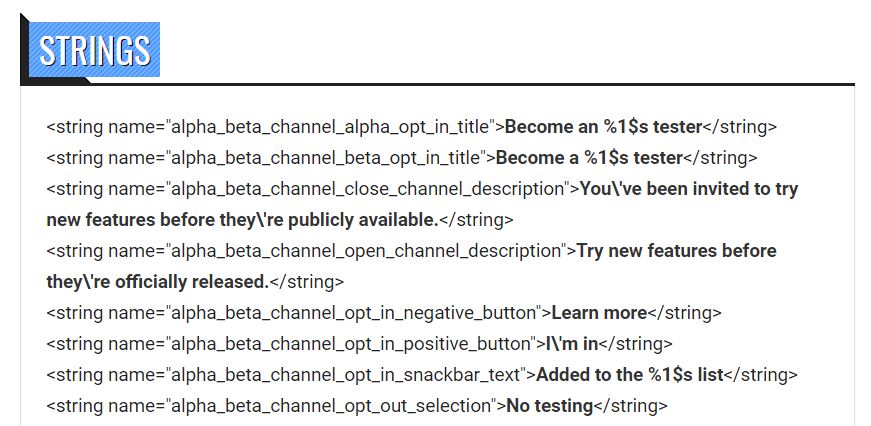Image resolution: width=871 pixels, height=426 pixels.
Task: Click bold text "You've been invited to try"
Action: tap(689, 189)
